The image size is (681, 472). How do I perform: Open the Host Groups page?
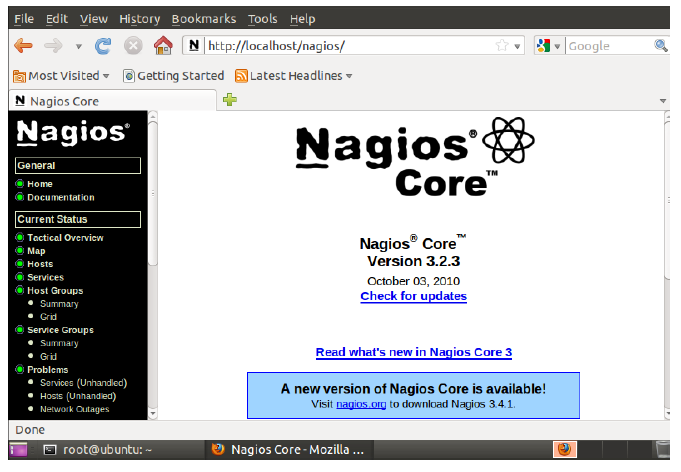55,290
